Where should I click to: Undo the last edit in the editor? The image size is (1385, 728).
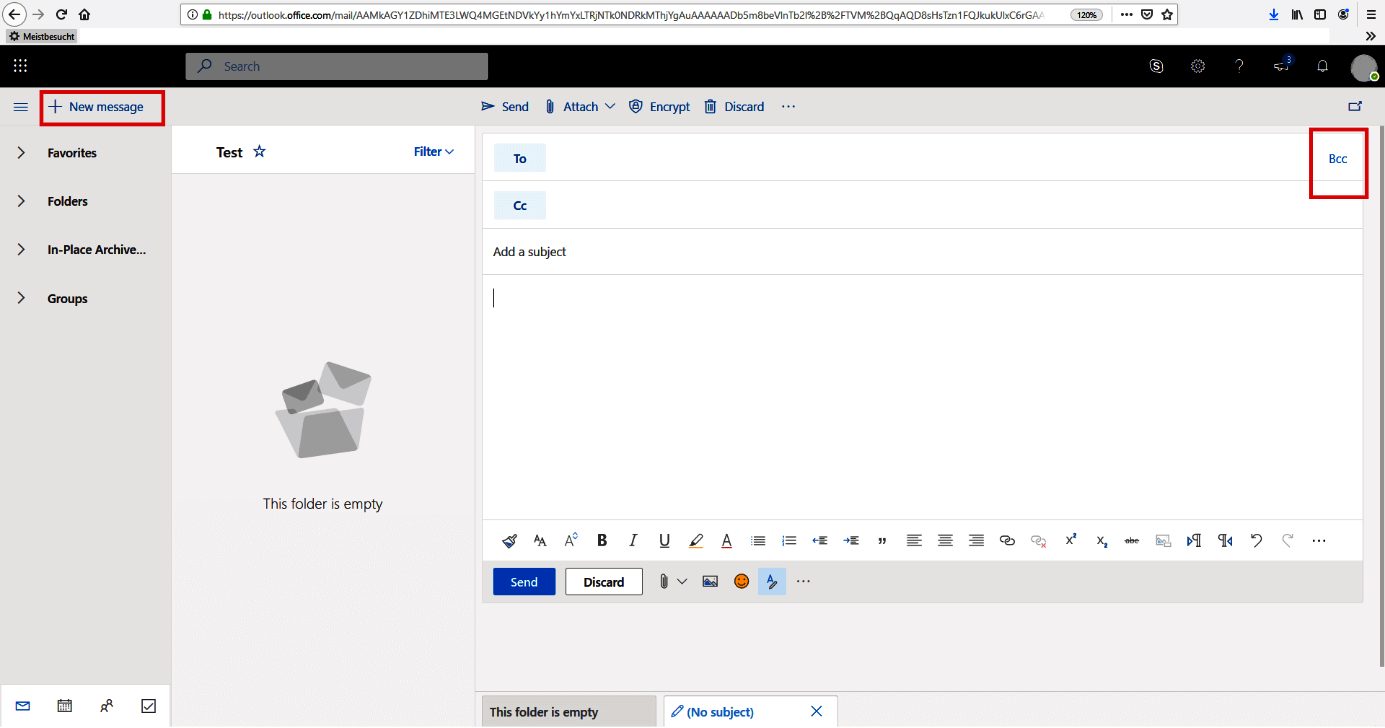pyautogui.click(x=1256, y=540)
